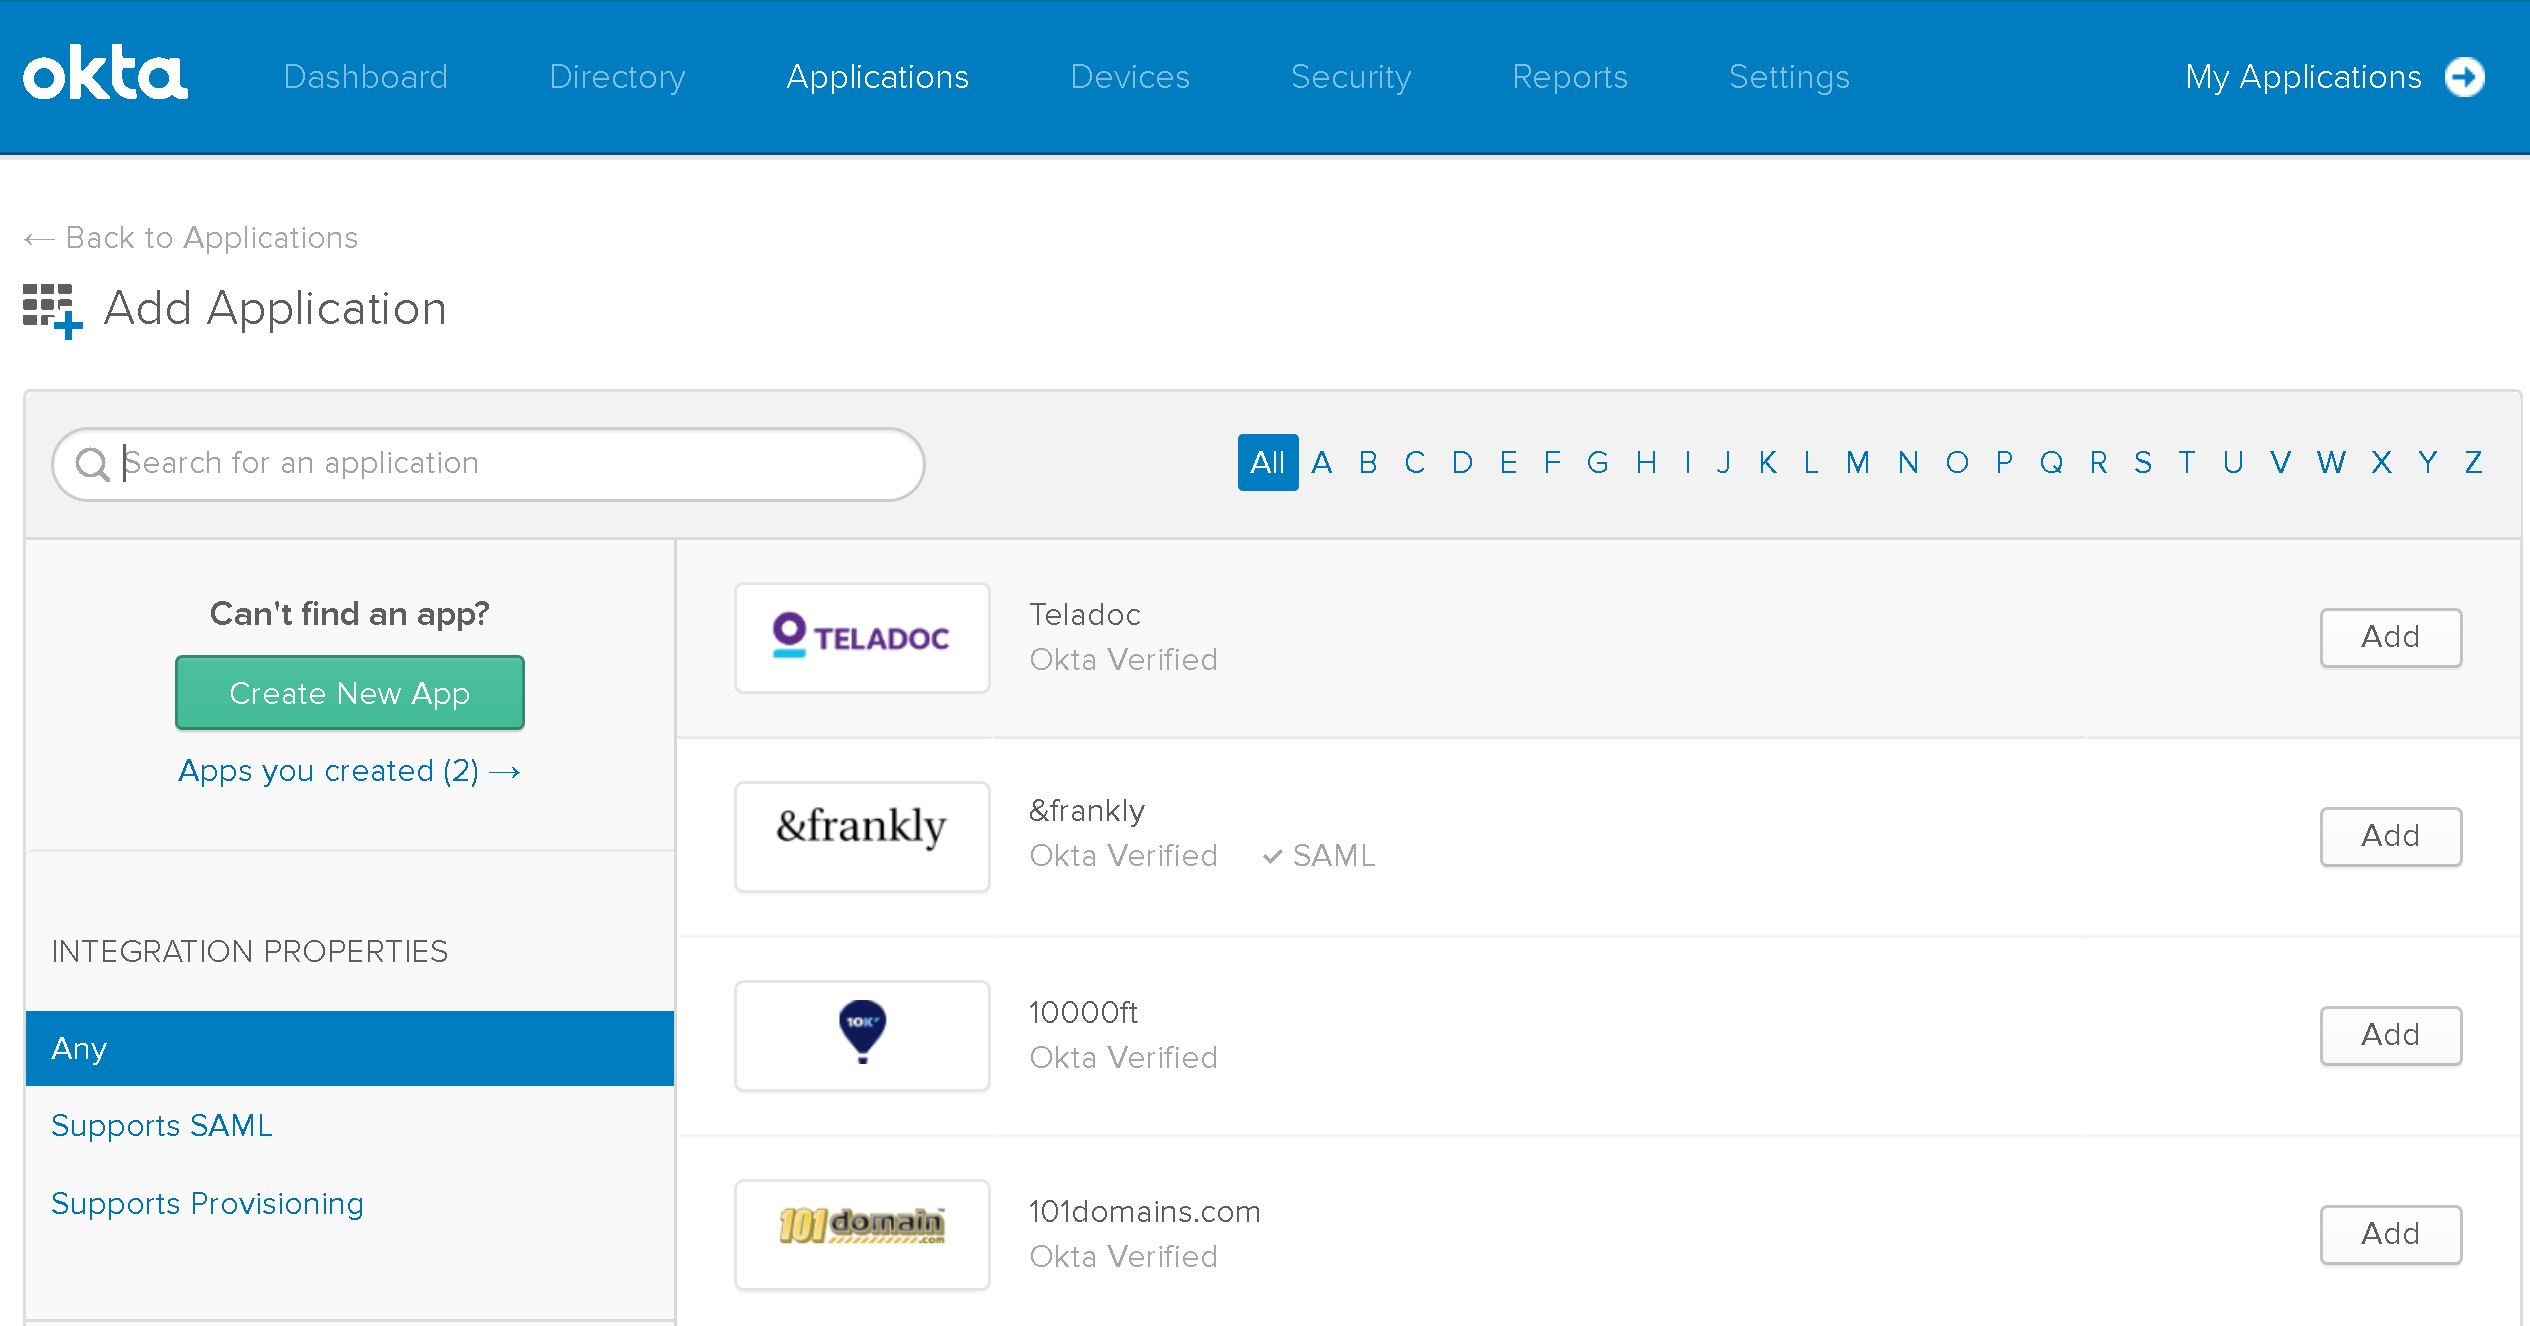Filter by Supports Provisioning
2530x1326 pixels.
point(207,1203)
